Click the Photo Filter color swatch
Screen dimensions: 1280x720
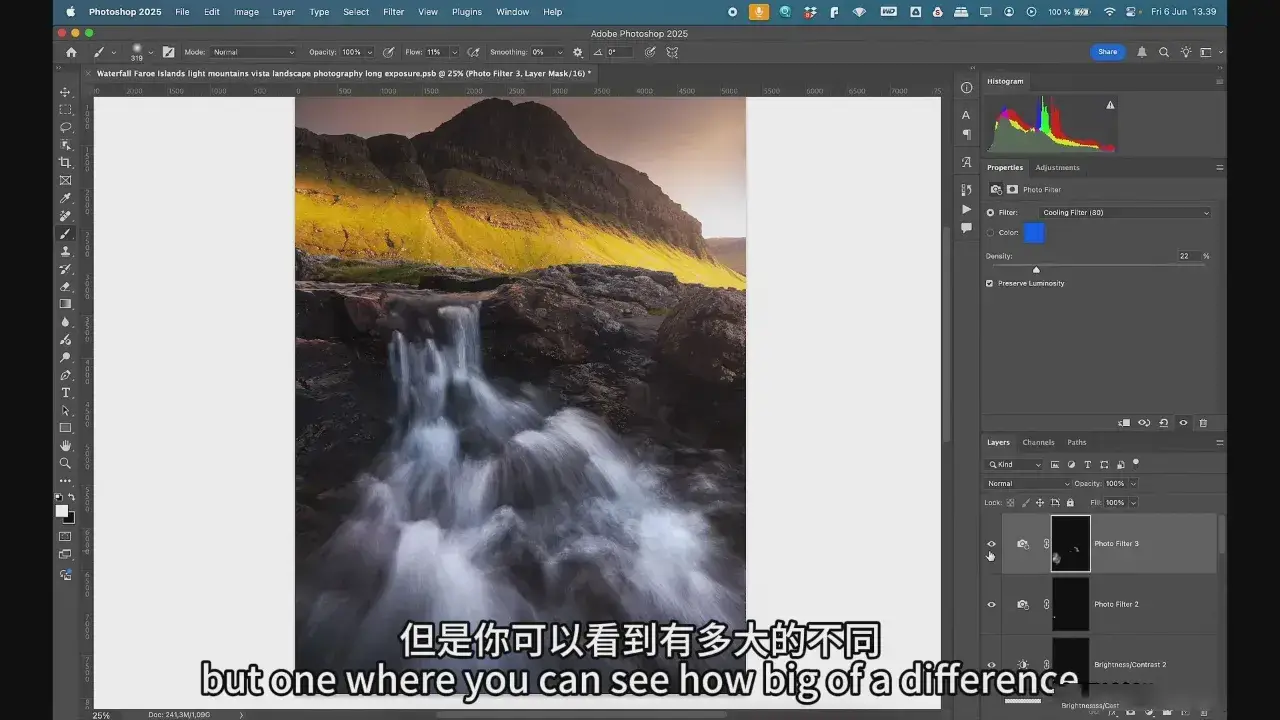[1034, 232]
